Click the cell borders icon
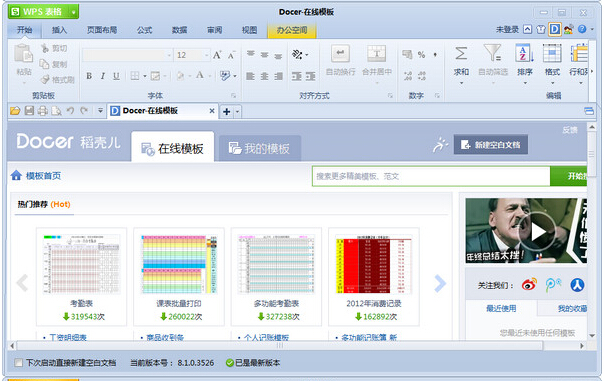 [135, 76]
